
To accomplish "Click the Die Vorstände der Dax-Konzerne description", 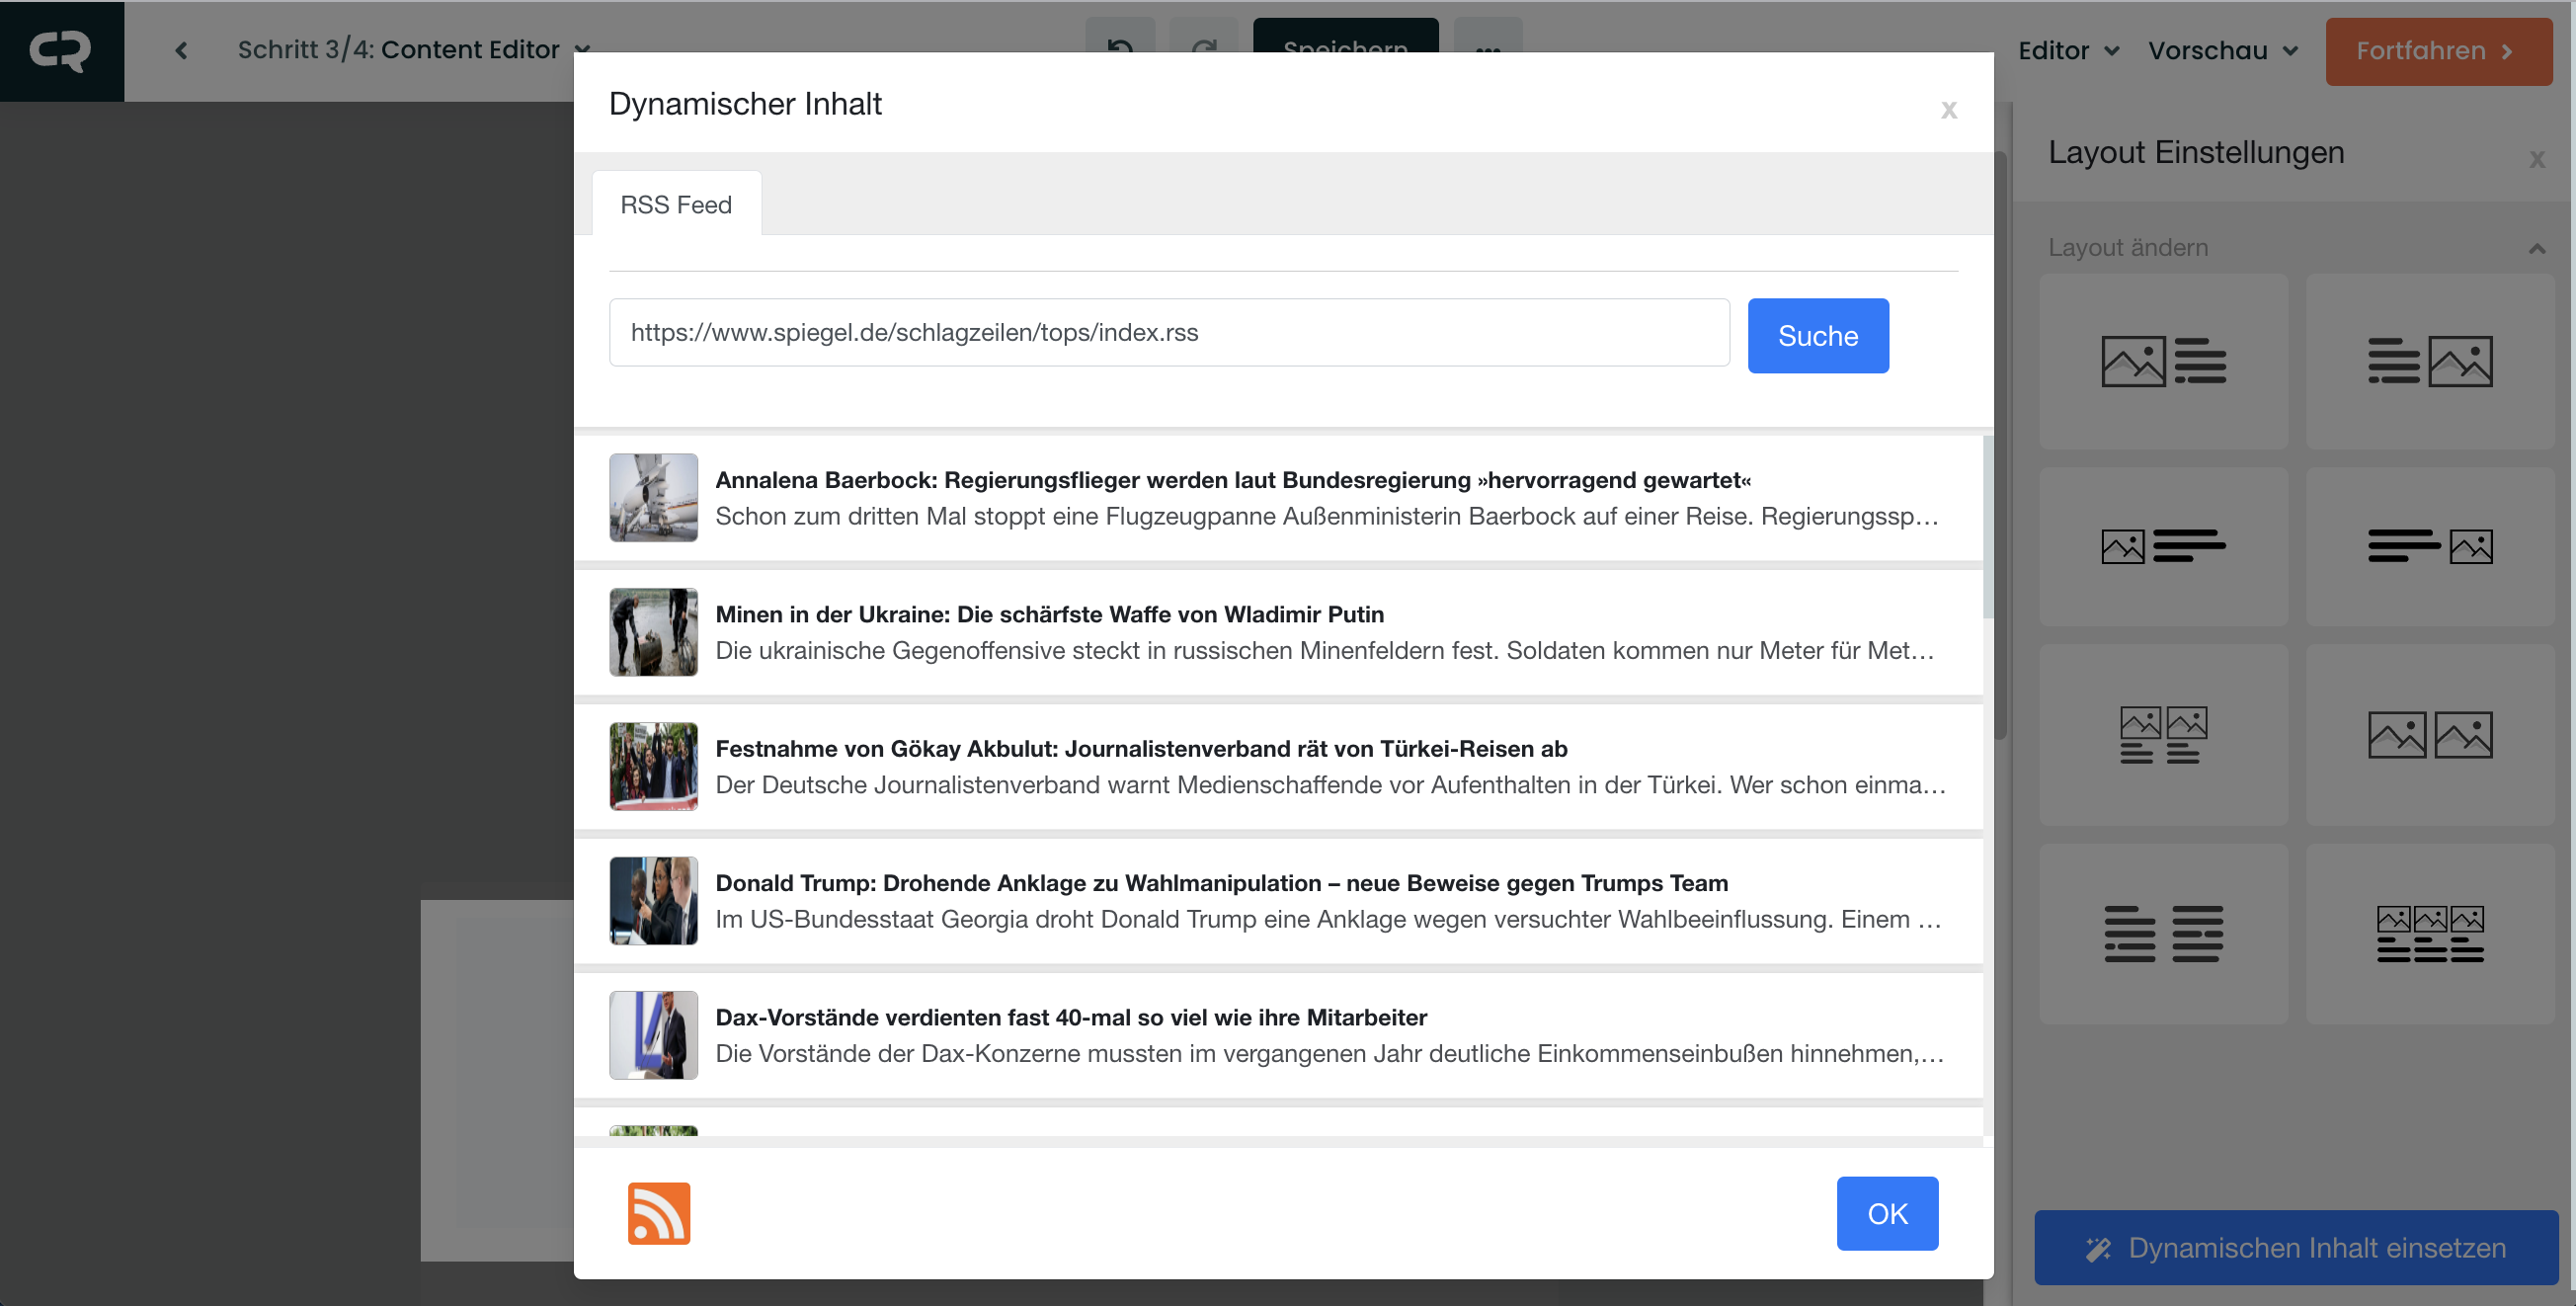I will coord(1329,1053).
